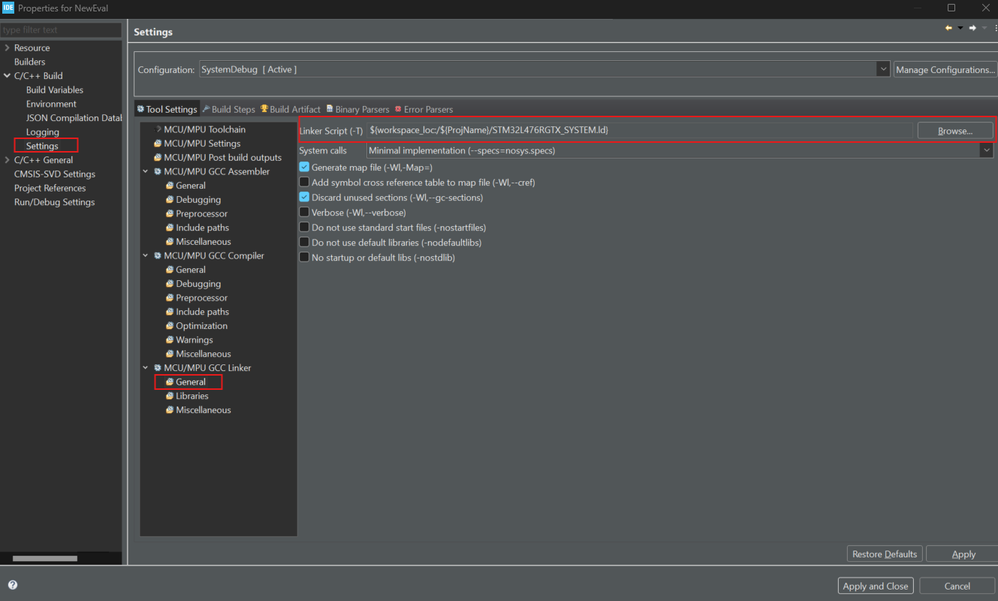Click the Compiler Optimization option icon

coord(170,325)
